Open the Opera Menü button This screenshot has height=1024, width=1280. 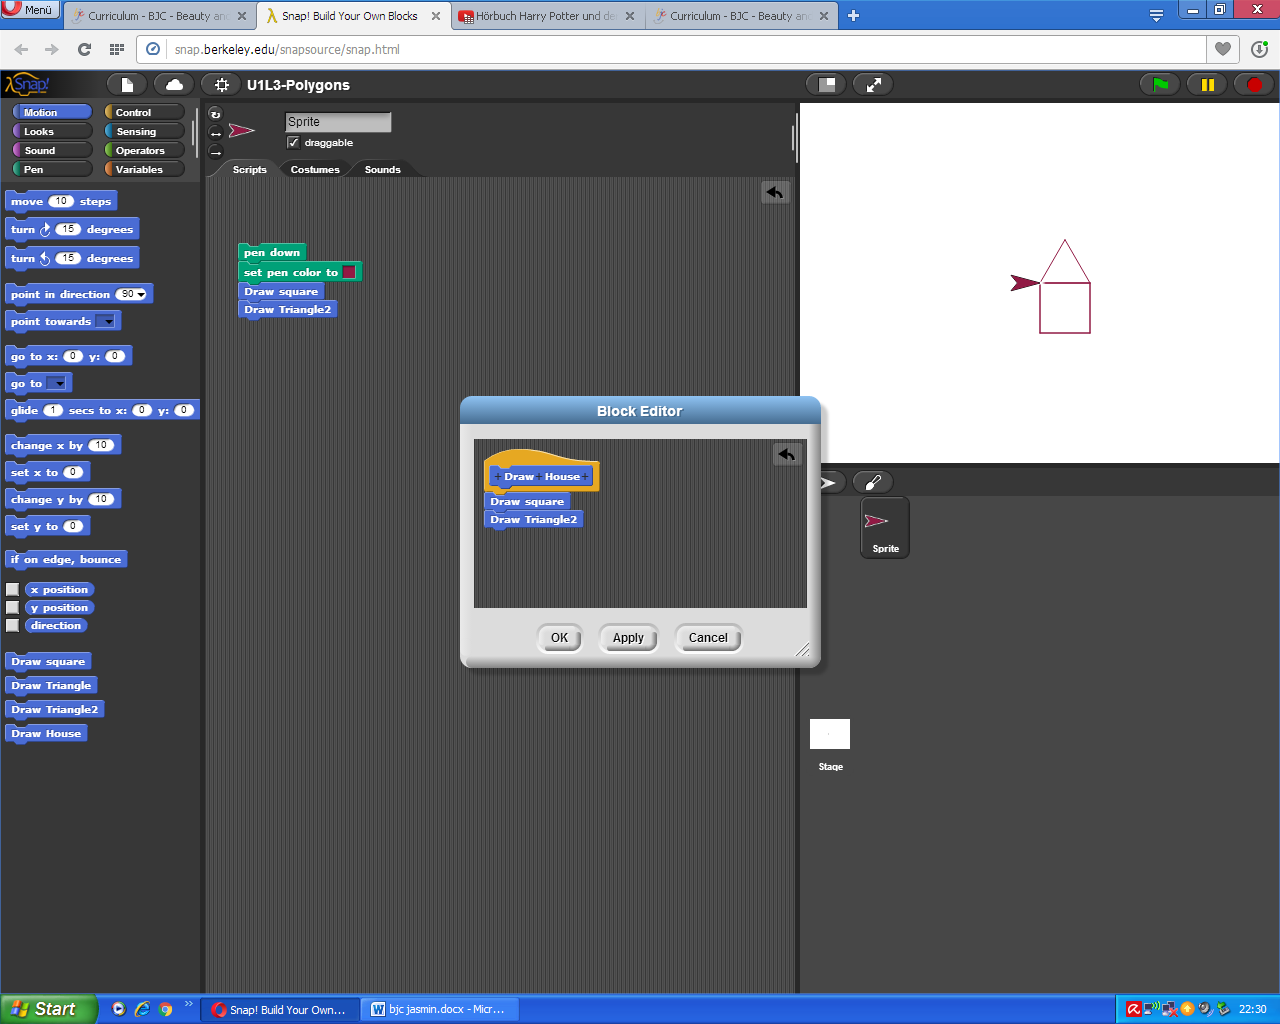(x=30, y=10)
